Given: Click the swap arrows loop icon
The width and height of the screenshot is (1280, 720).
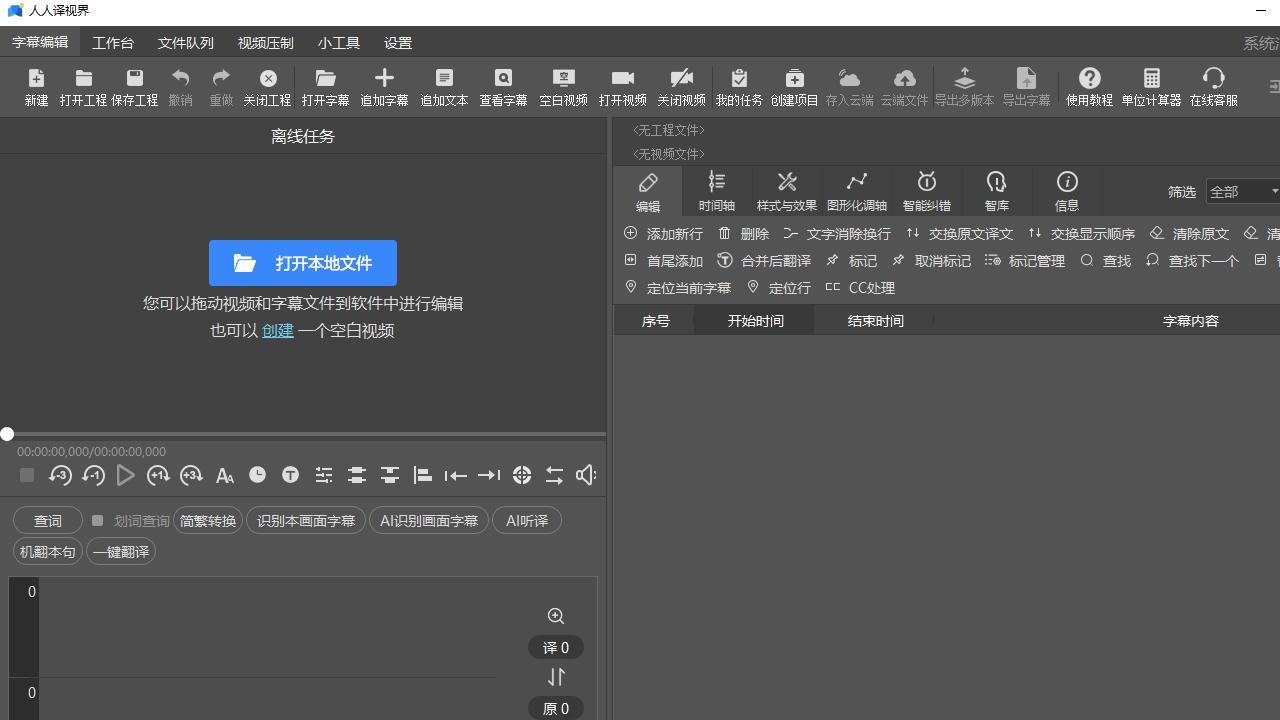Looking at the screenshot, I should (554, 475).
